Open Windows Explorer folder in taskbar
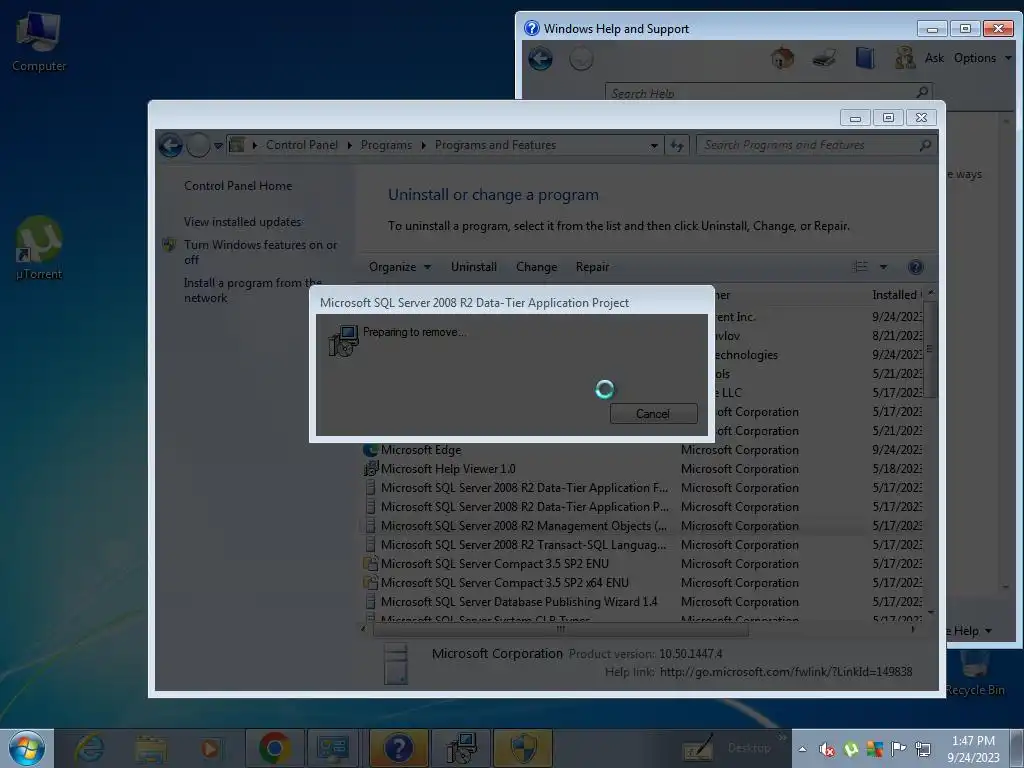Viewport: 1024px width, 768px height. coord(150,749)
